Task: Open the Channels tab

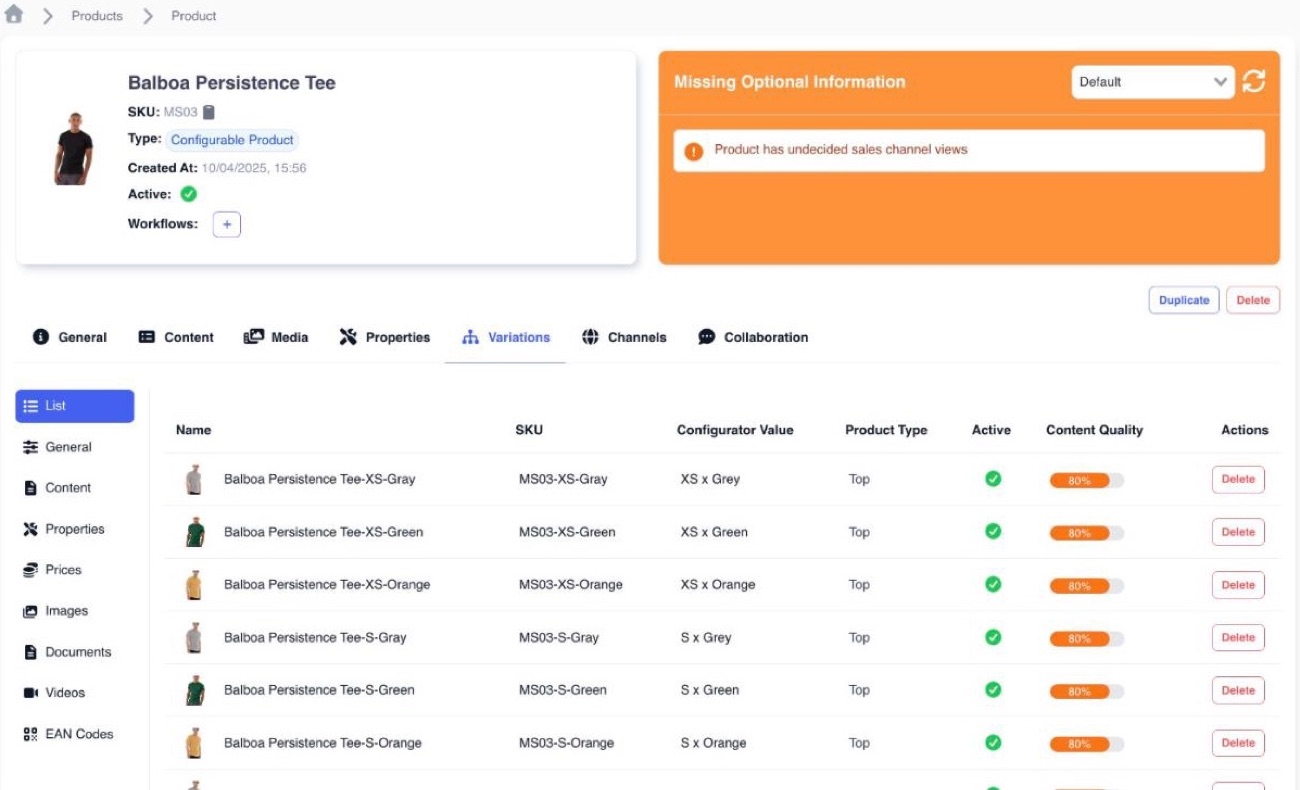Action: (624, 337)
